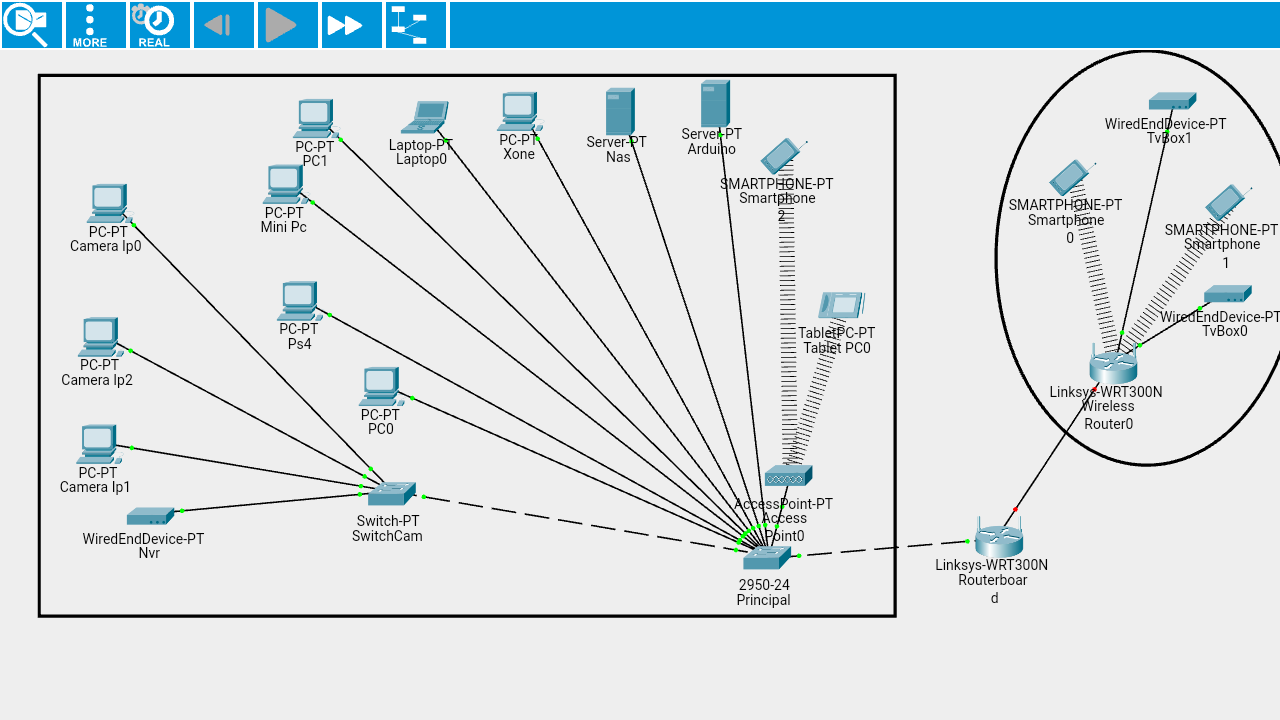Click the "Camera Ip2" label text
Image resolution: width=1280 pixels, height=720 pixels.
point(97,380)
